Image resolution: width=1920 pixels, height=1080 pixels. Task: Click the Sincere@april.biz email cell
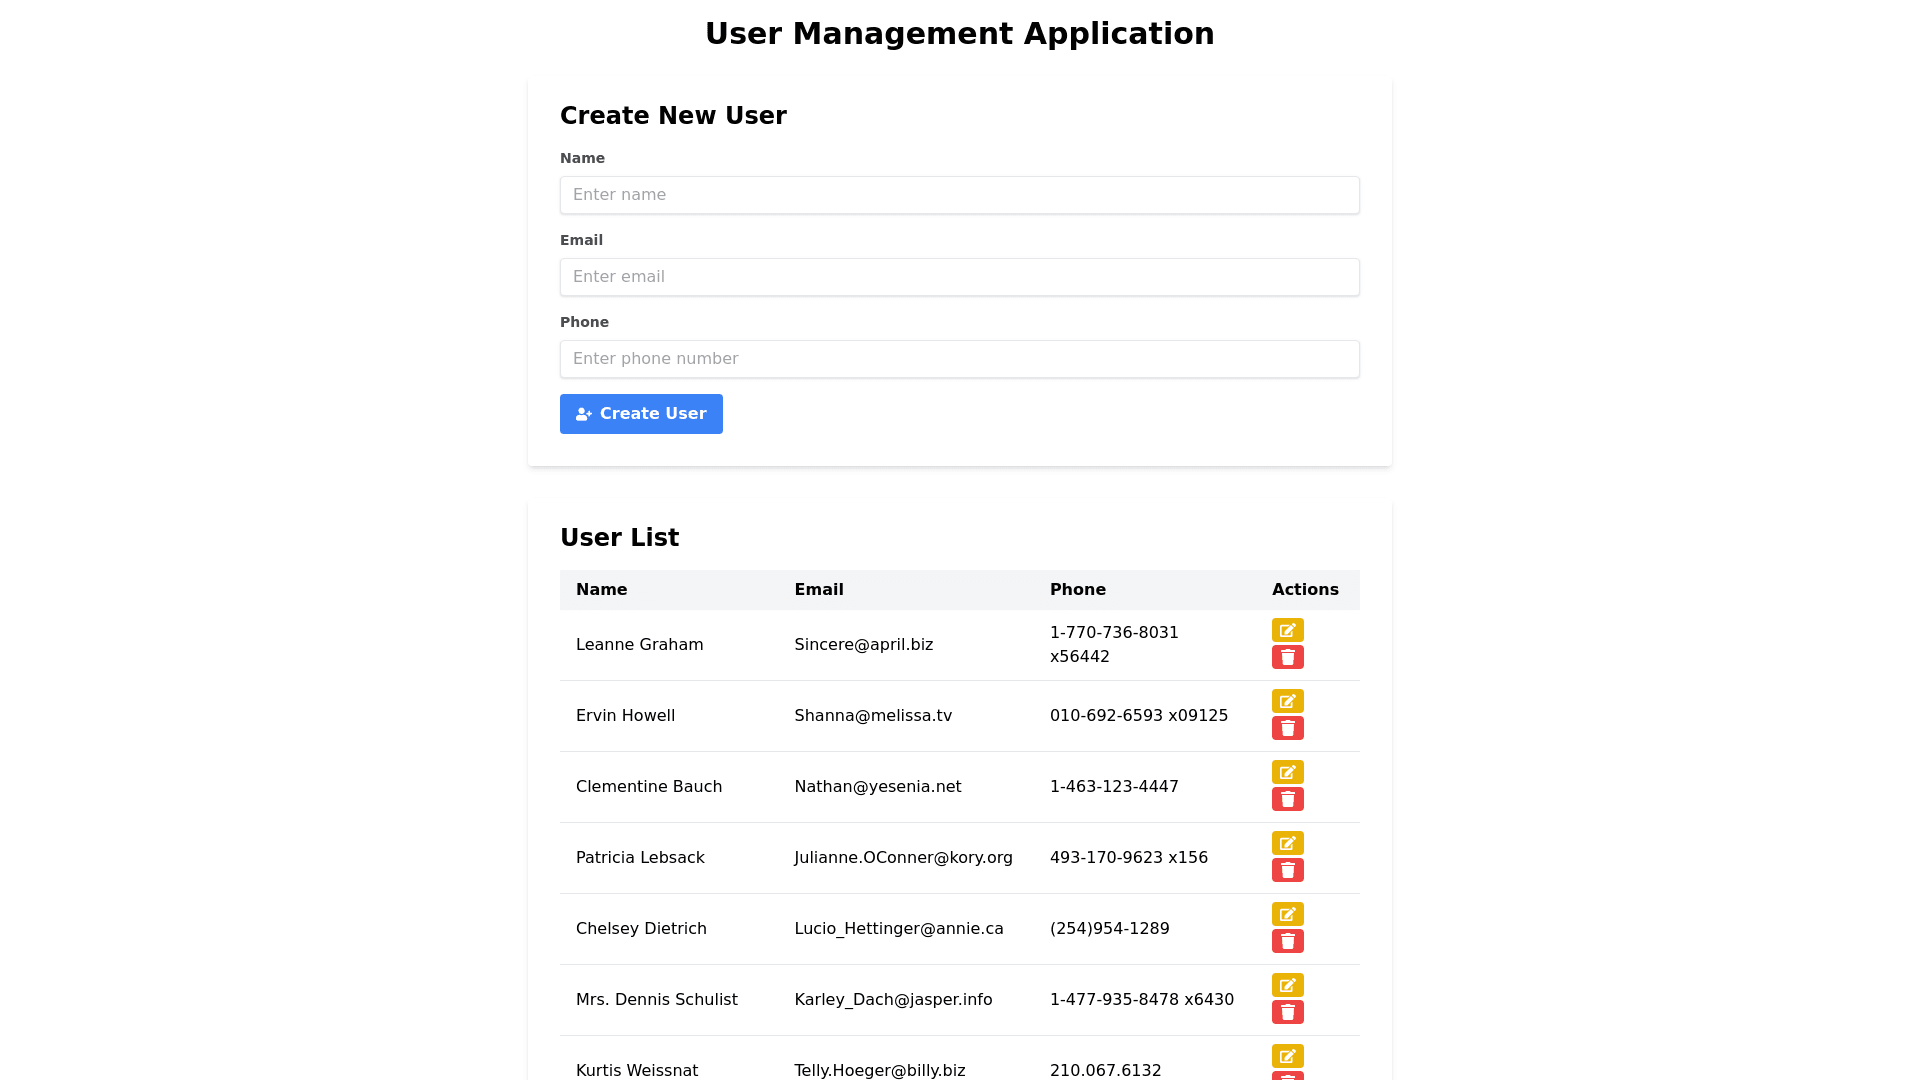[863, 645]
